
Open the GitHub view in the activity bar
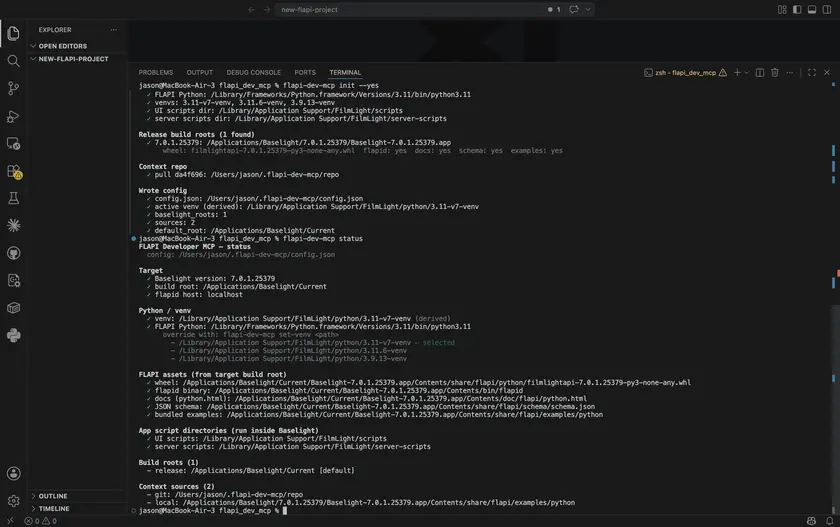tap(13, 253)
